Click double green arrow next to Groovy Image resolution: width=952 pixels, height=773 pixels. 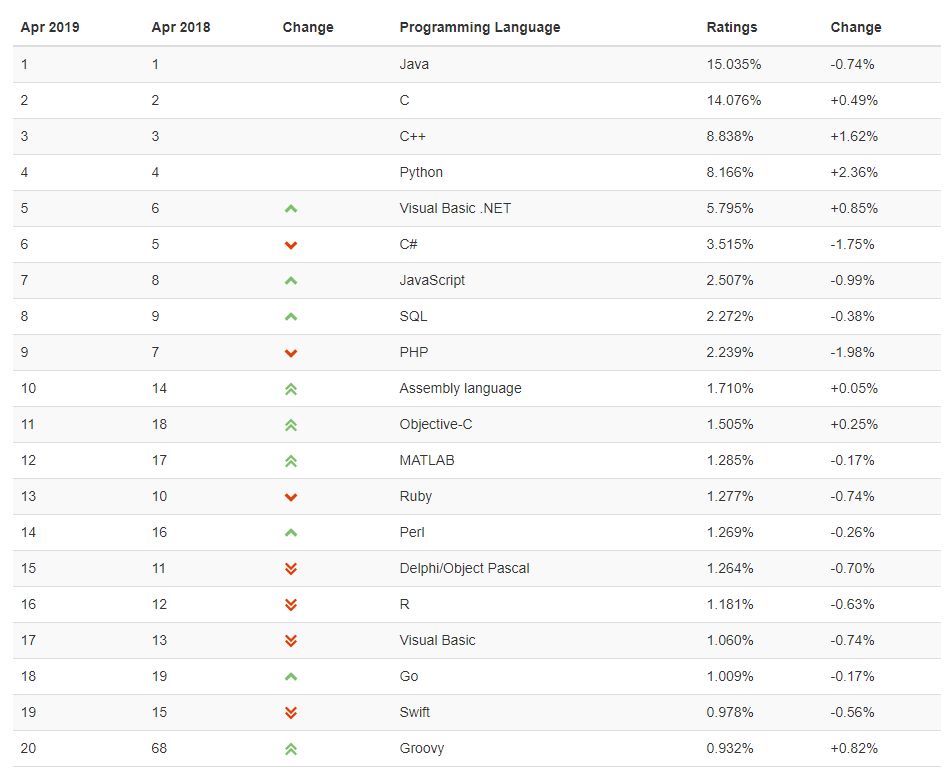[291, 749]
